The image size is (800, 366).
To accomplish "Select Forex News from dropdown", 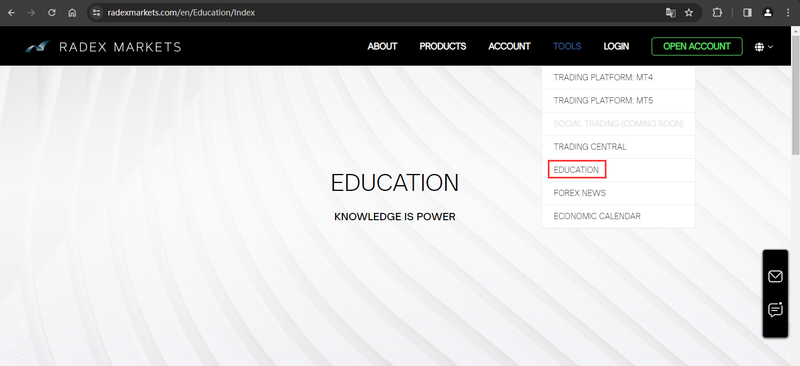I will click(618, 193).
